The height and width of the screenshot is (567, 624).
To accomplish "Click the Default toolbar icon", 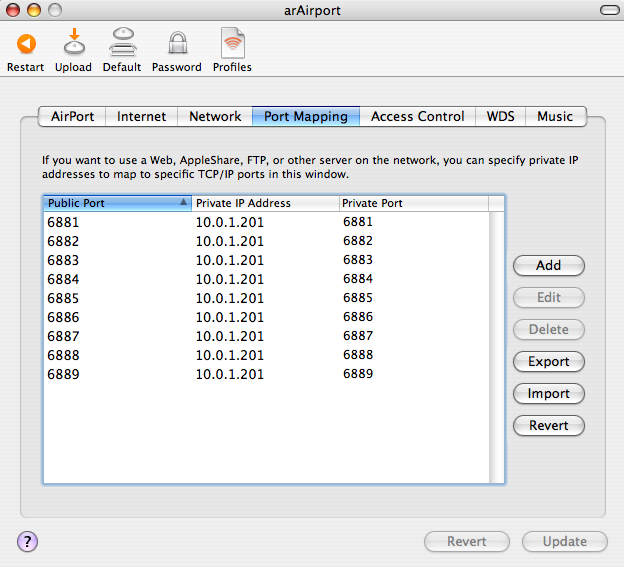I will (123, 42).
